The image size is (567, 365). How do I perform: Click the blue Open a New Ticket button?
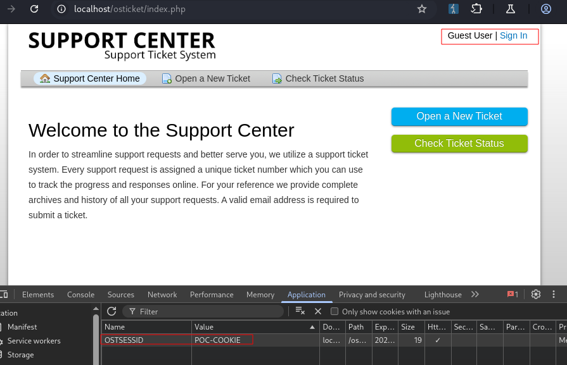click(459, 116)
